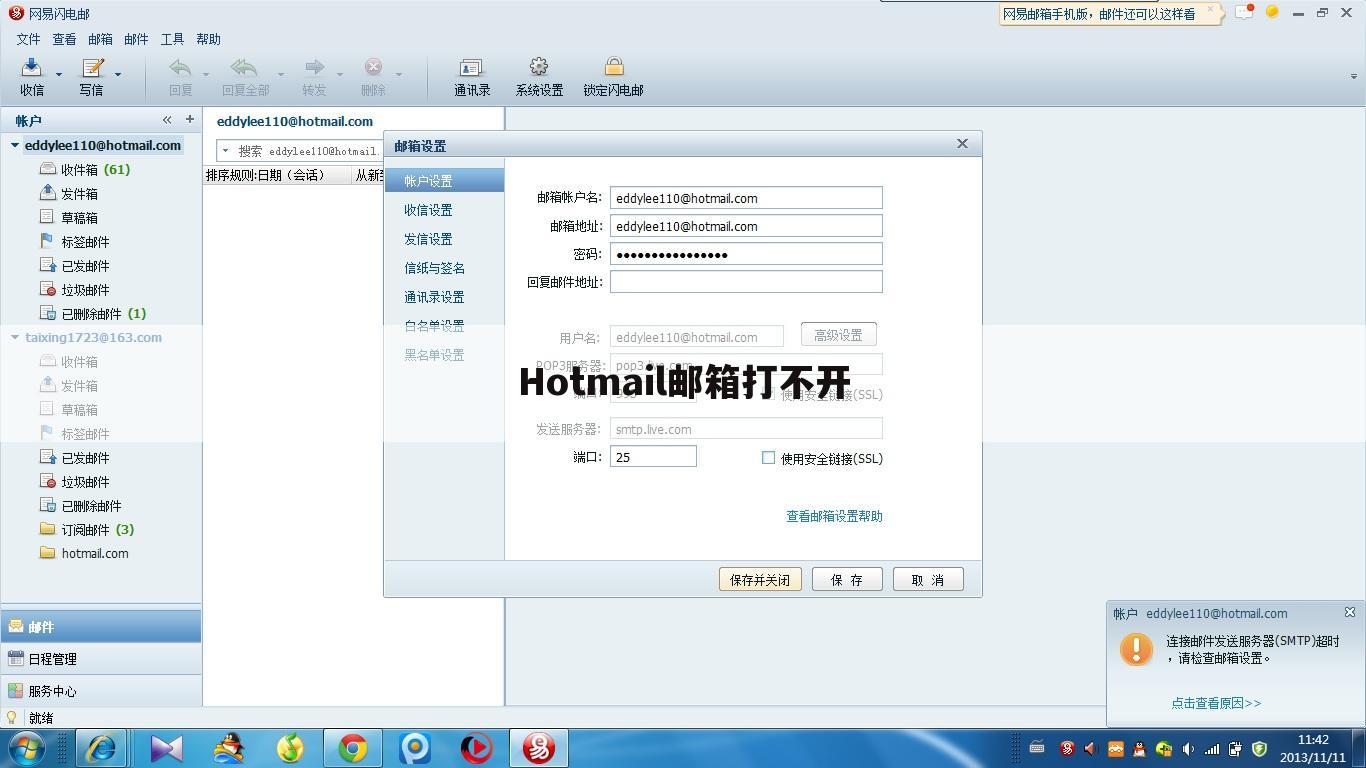Click the volume speaker icon in the system tray
This screenshot has width=1366, height=768.
pos(1188,748)
